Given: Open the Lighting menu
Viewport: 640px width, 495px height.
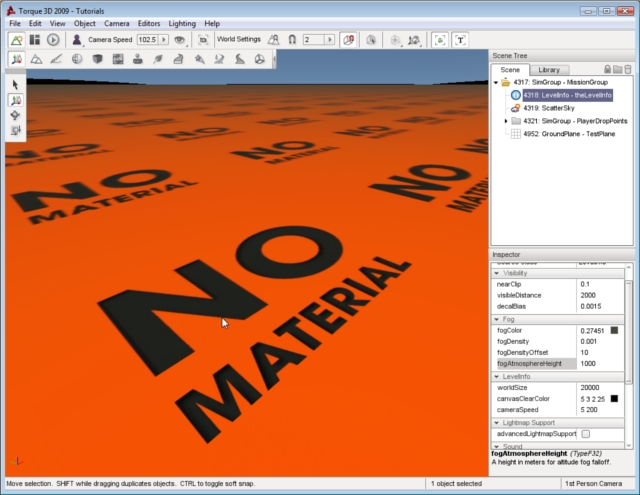Looking at the screenshot, I should coord(181,23).
